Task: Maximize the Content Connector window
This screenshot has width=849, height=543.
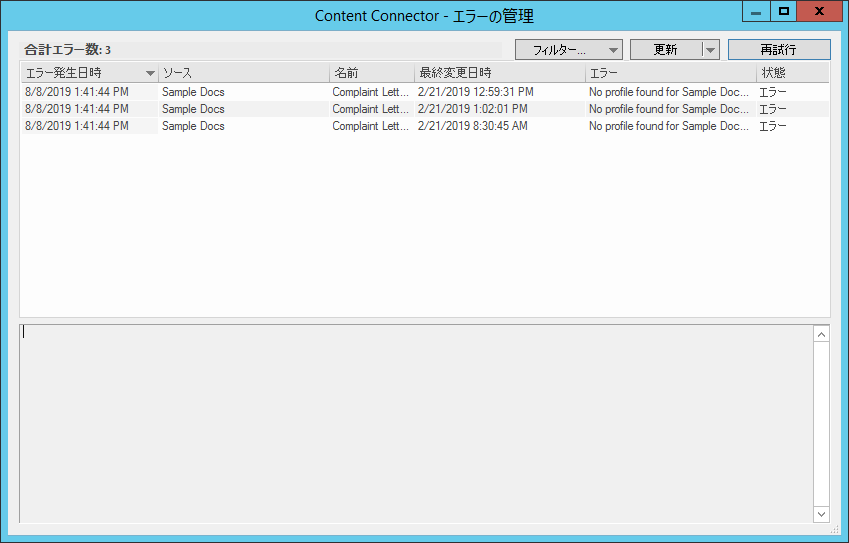Action: tap(784, 11)
